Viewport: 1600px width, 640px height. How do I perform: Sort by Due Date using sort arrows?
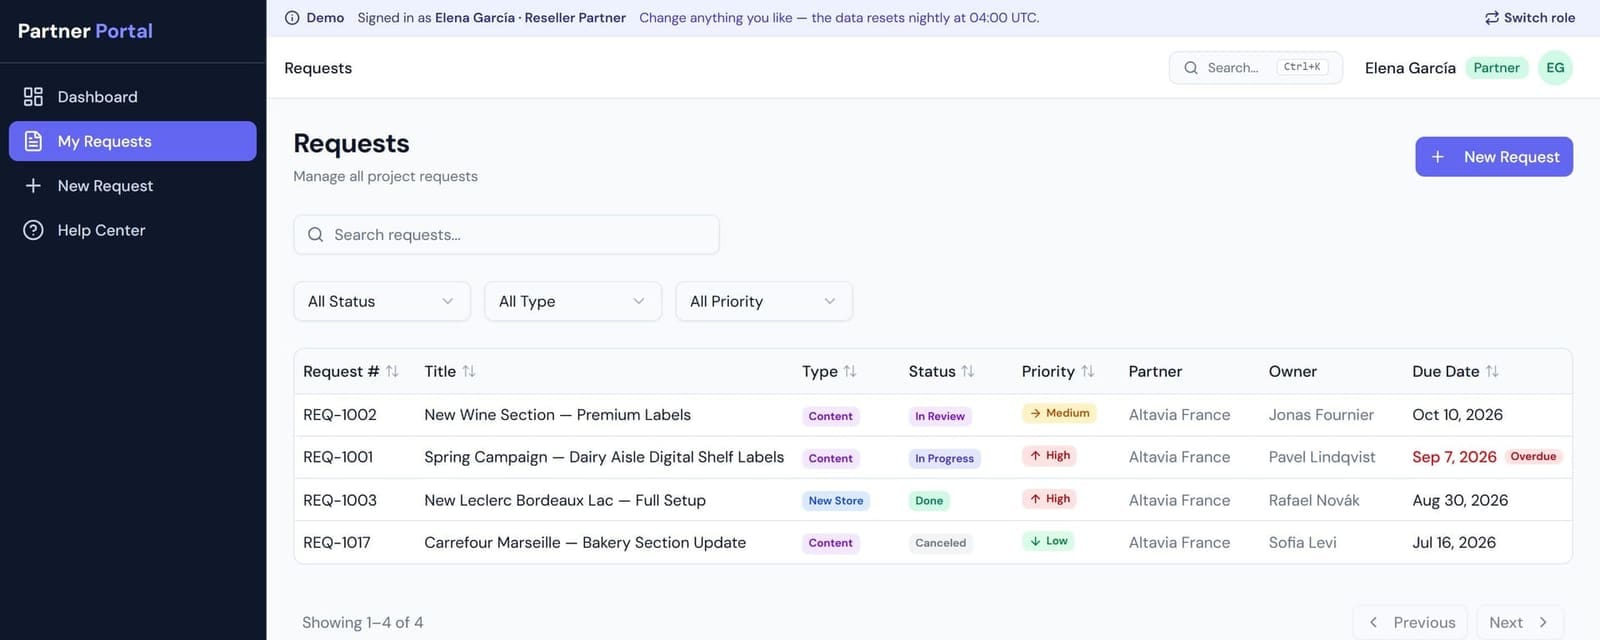tap(1492, 371)
